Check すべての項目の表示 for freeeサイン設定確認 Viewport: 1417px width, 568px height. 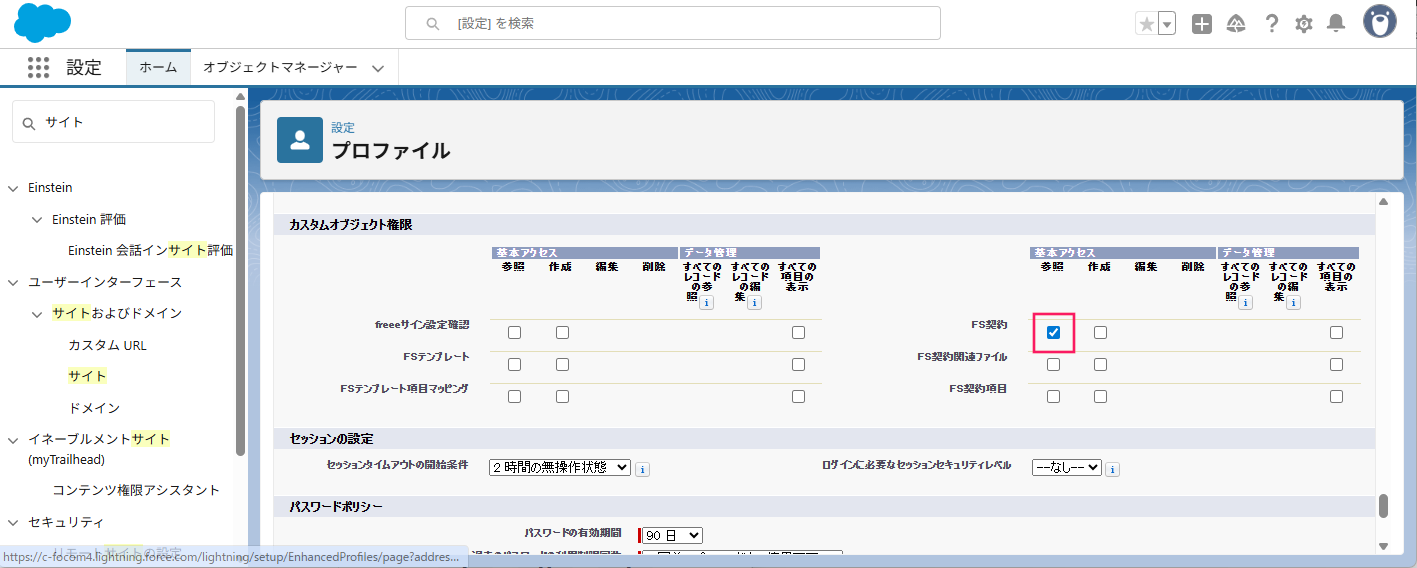[x=798, y=333]
